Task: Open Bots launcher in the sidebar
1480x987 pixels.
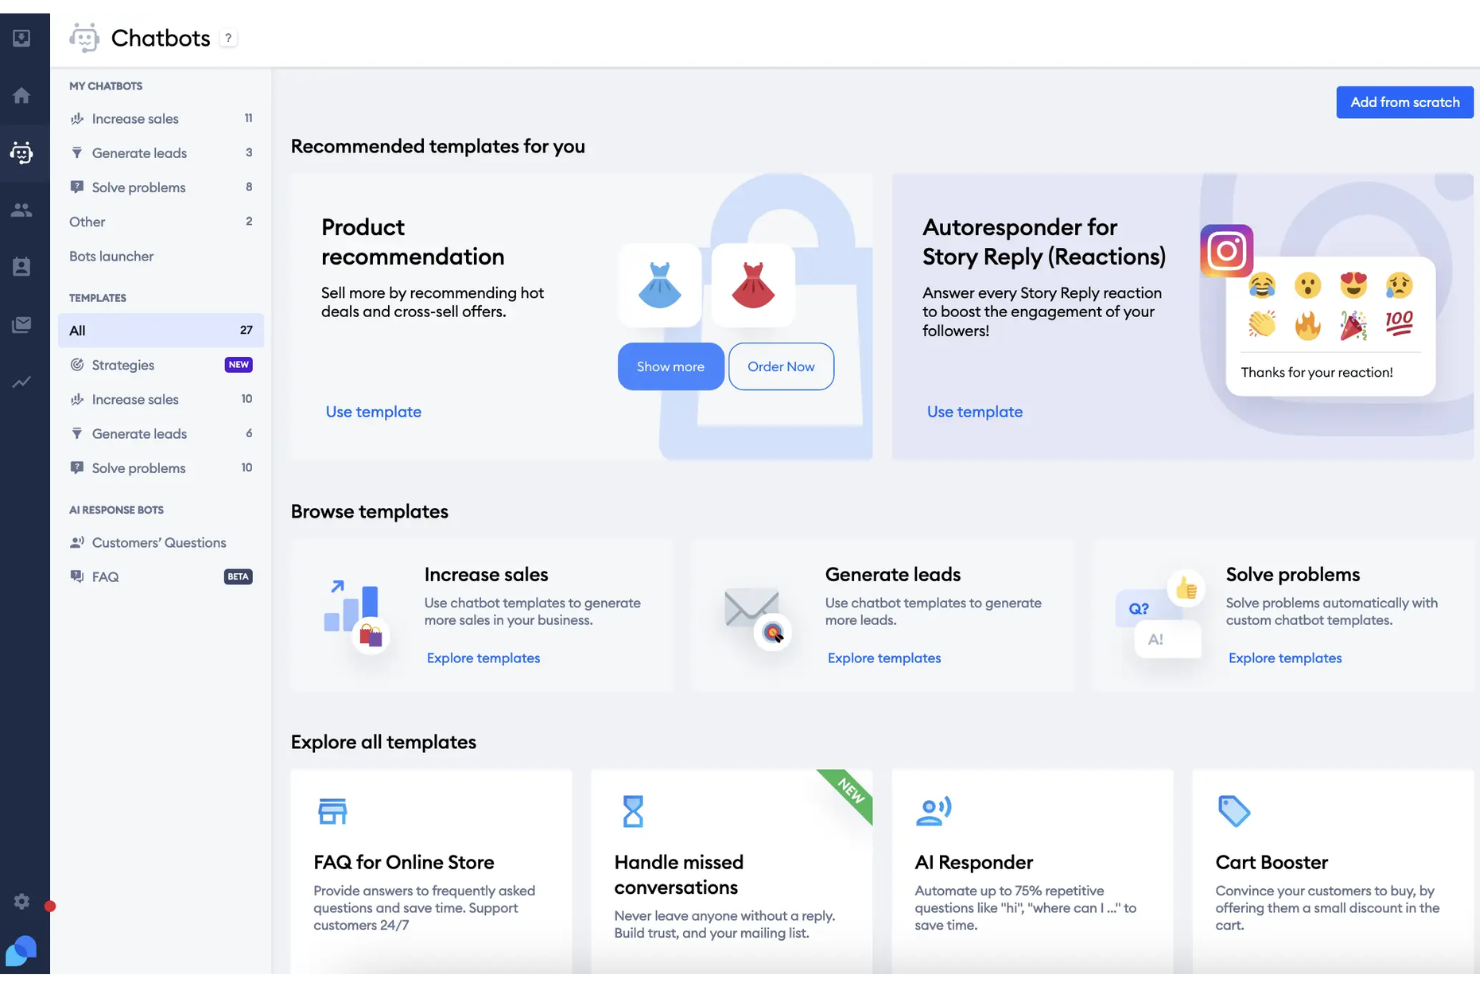Action: (111, 256)
